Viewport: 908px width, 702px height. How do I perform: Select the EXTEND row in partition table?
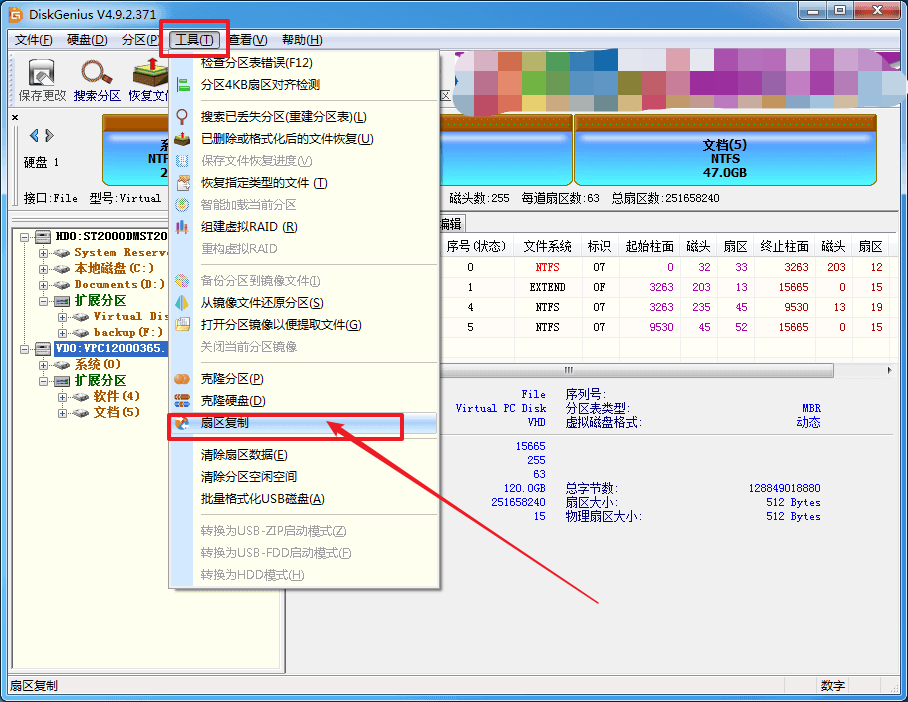coord(665,287)
